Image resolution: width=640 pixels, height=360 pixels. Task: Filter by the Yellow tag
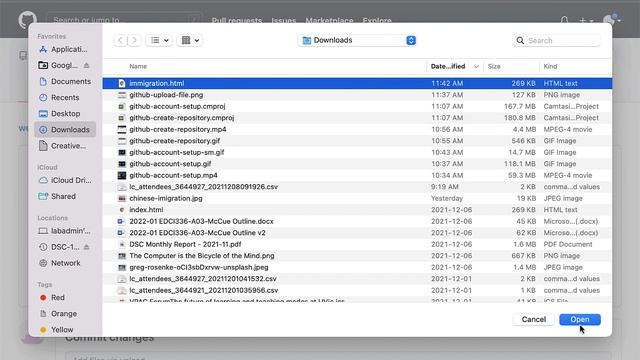pos(65,329)
